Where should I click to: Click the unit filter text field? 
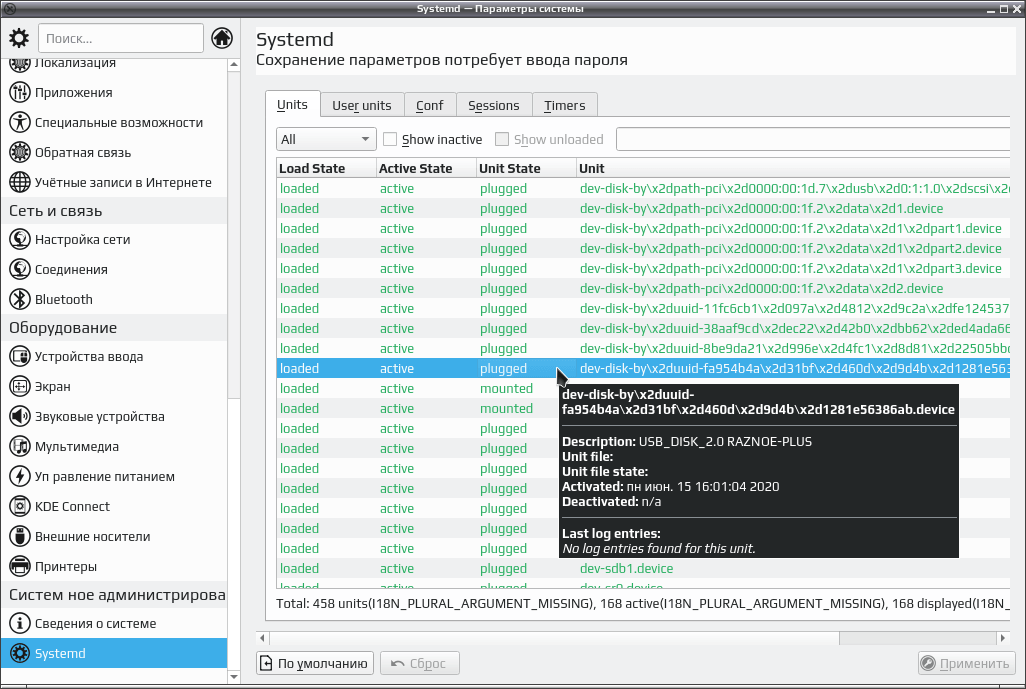[x=813, y=139]
